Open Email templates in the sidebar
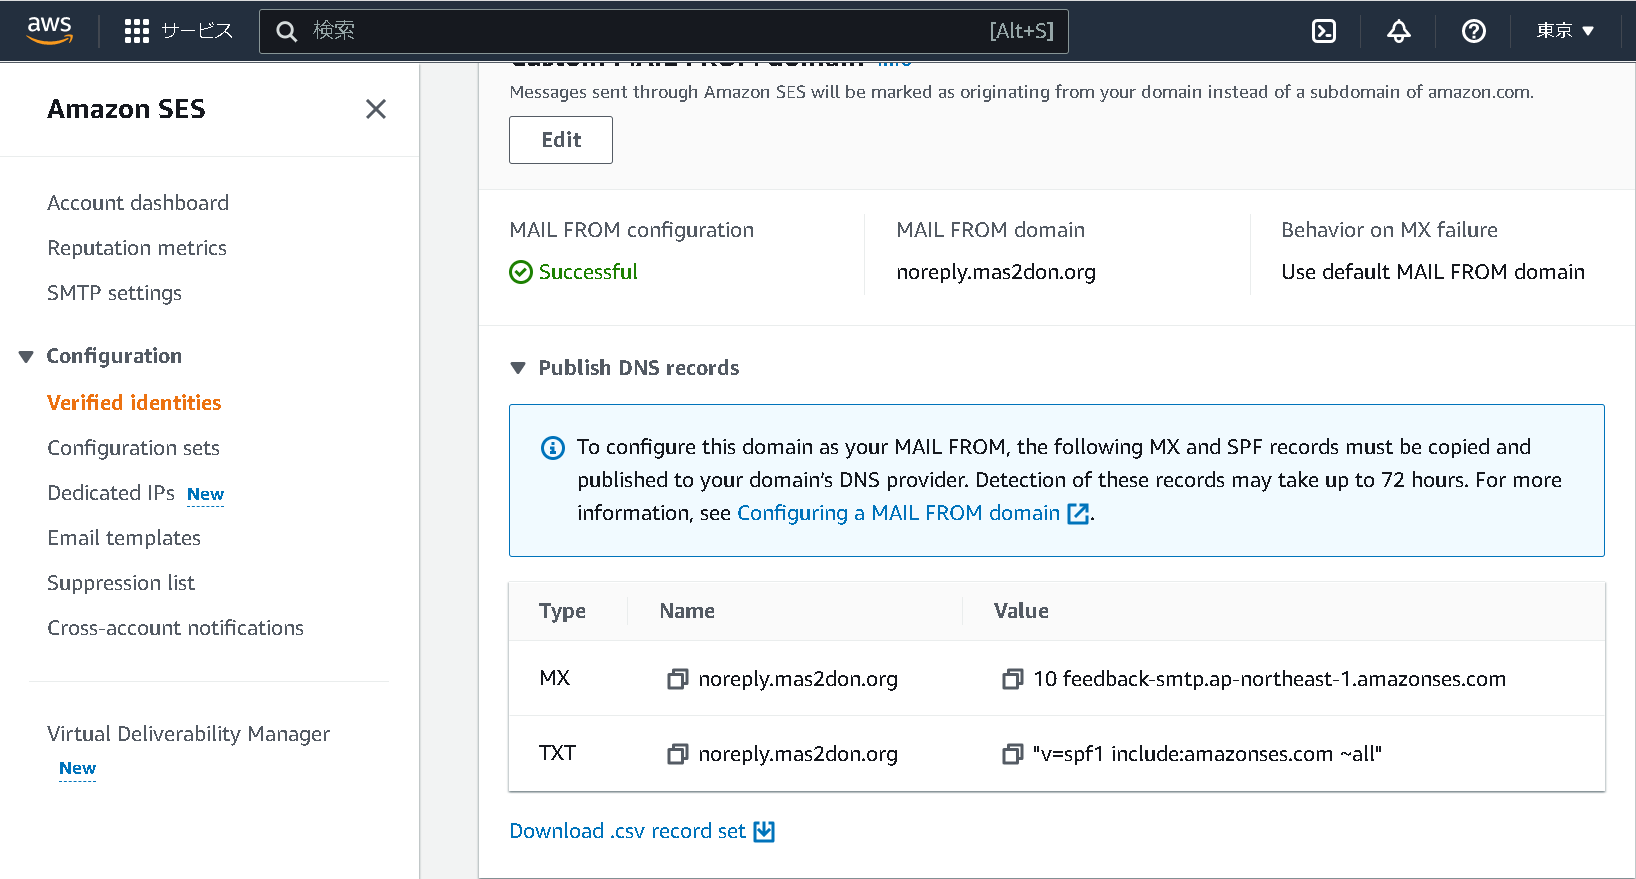 point(124,538)
